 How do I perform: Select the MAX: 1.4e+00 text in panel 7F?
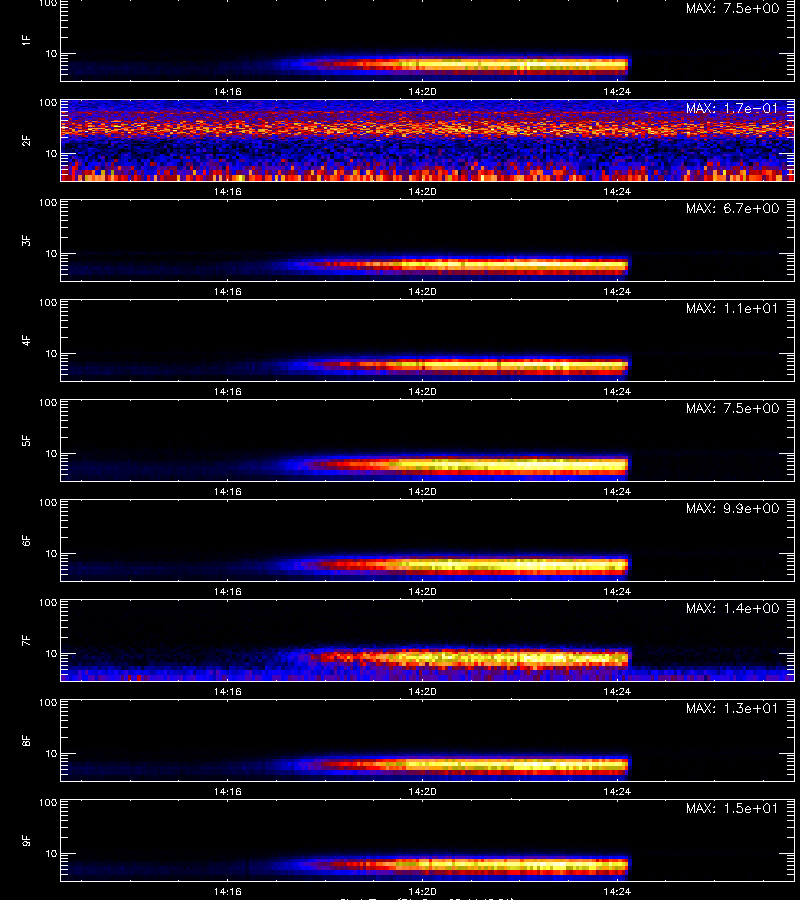click(x=733, y=608)
